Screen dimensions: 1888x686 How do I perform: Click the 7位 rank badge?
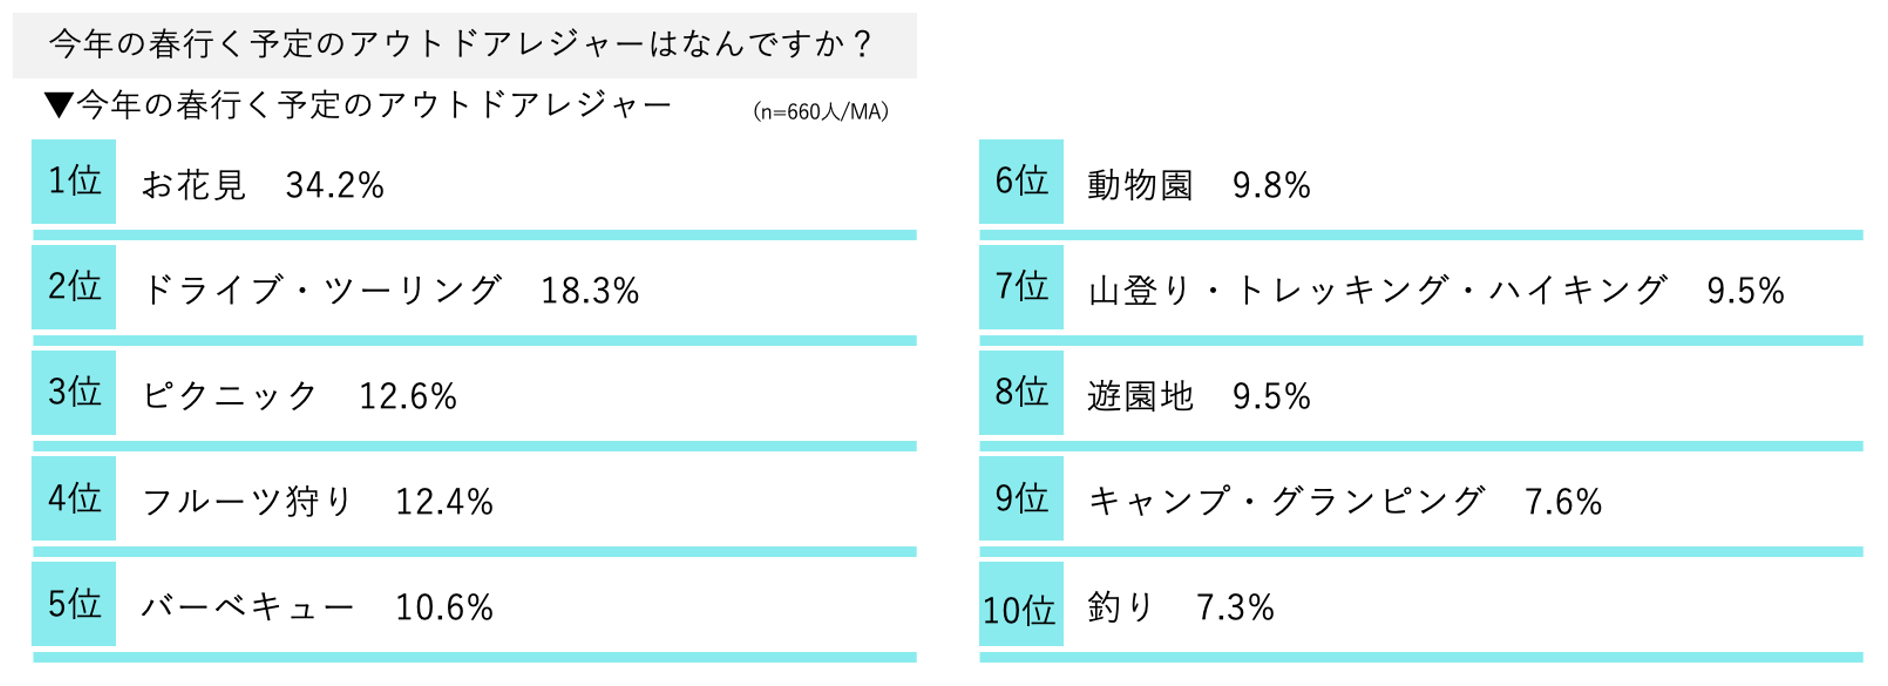point(1021,287)
